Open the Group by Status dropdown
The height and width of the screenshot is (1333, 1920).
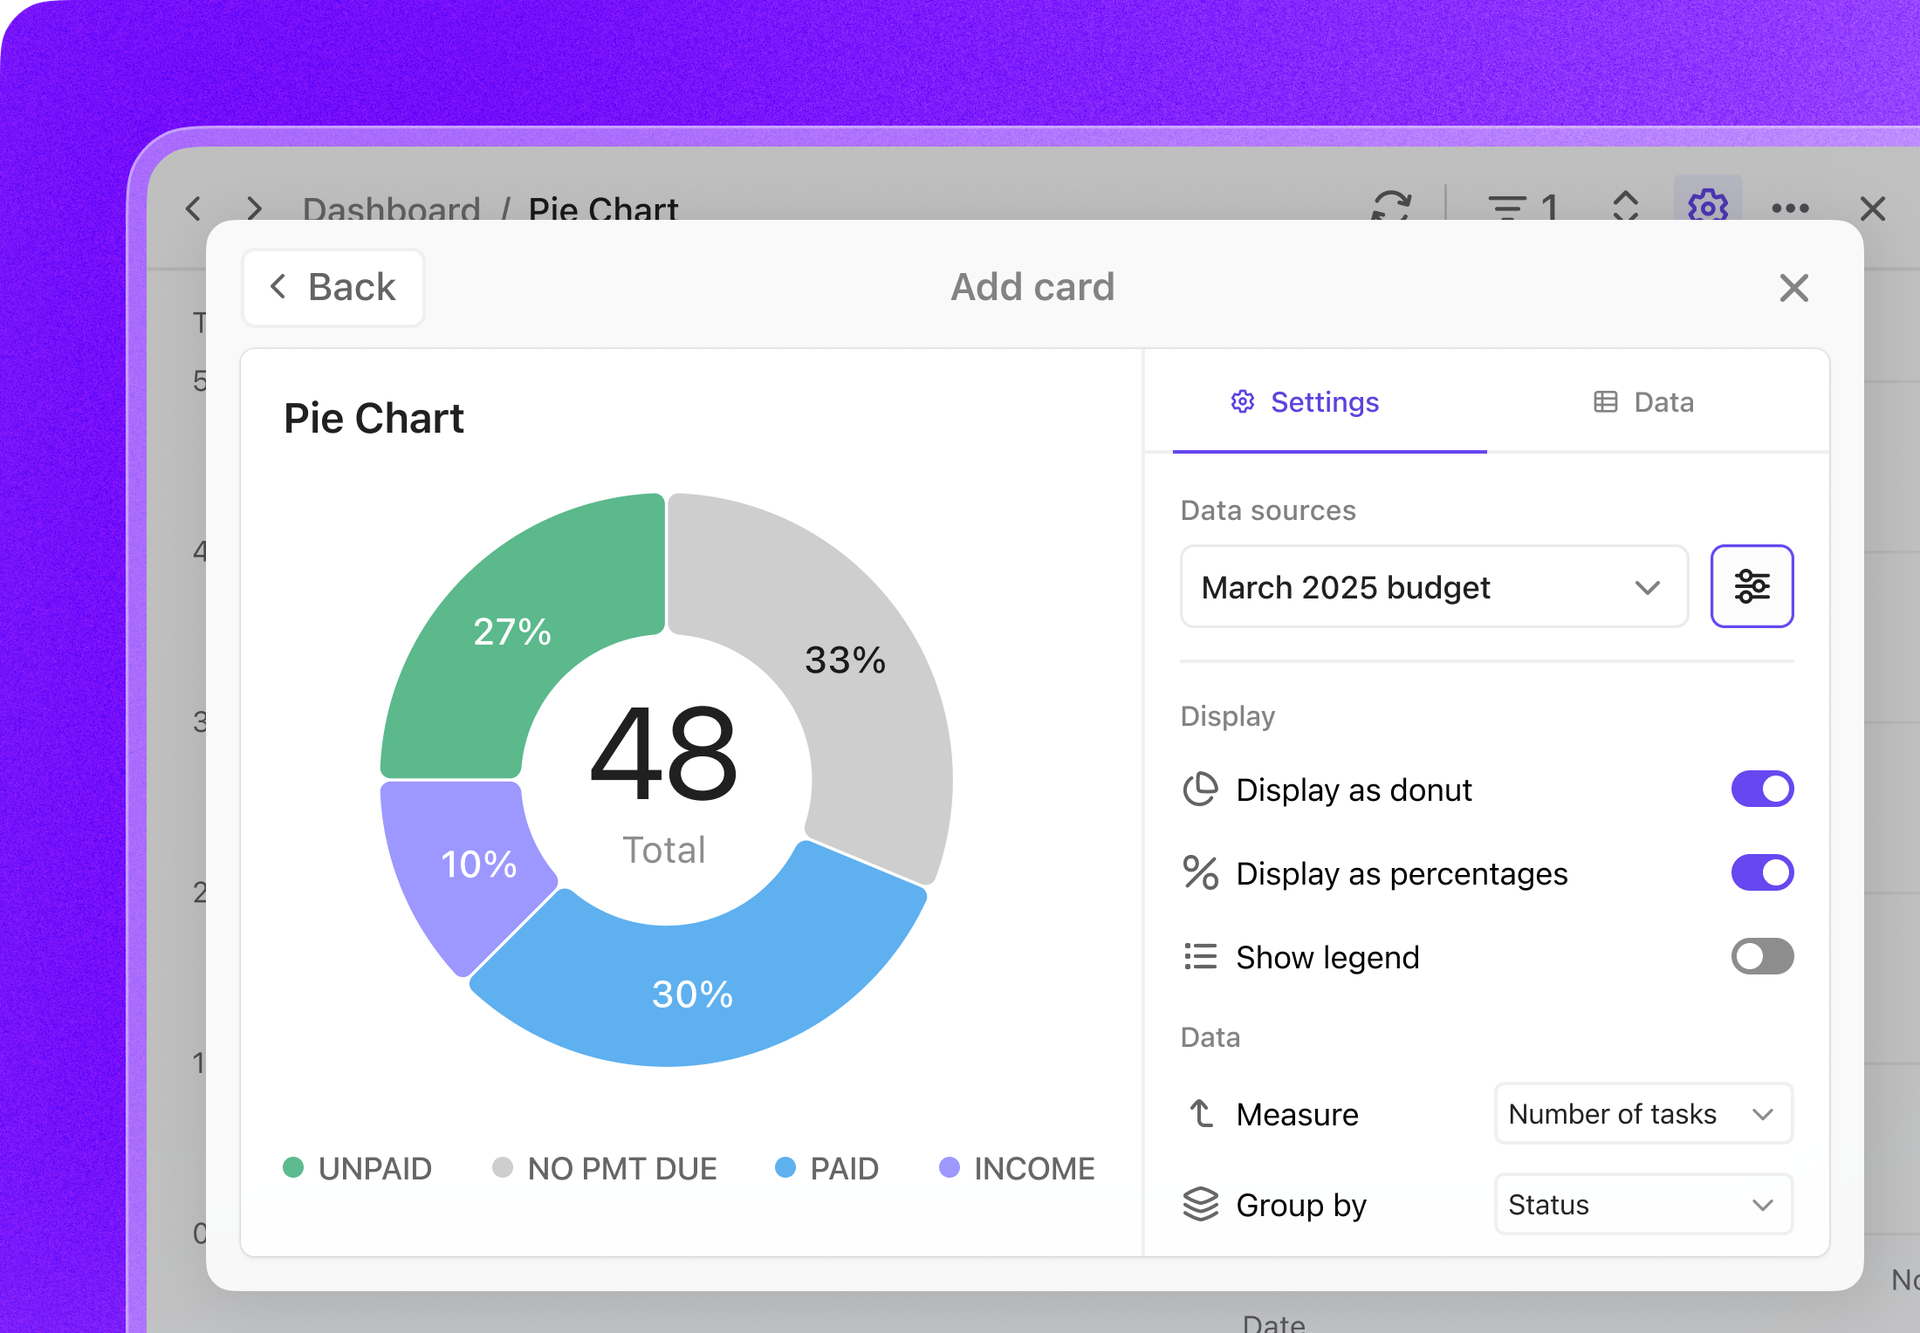pyautogui.click(x=1642, y=1205)
